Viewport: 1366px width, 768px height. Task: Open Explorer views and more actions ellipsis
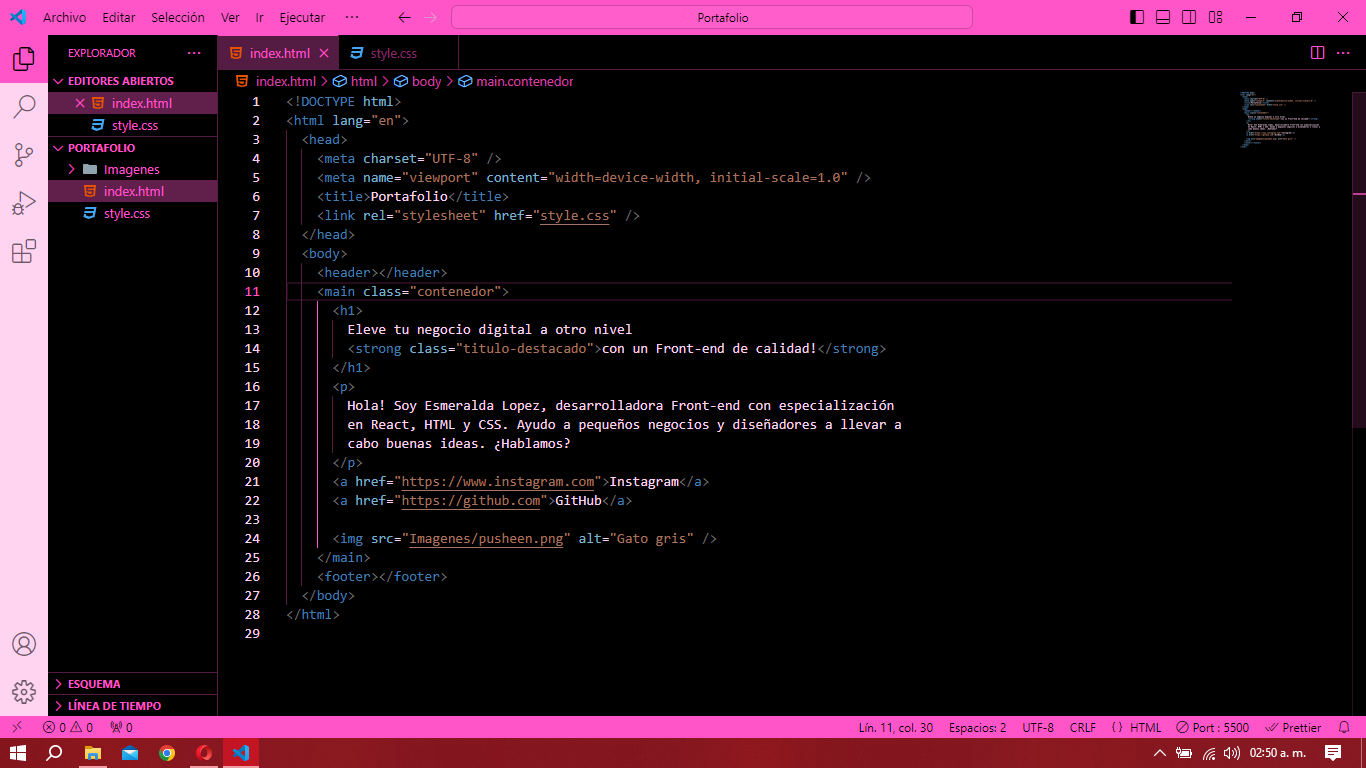tap(194, 53)
